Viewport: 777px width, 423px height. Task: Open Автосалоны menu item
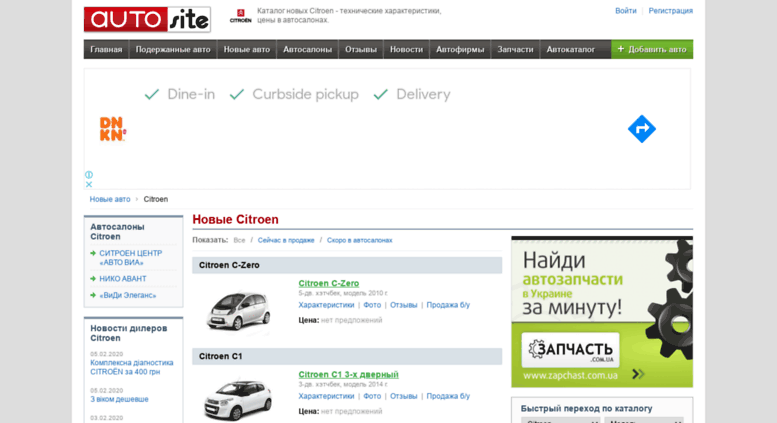(x=307, y=50)
